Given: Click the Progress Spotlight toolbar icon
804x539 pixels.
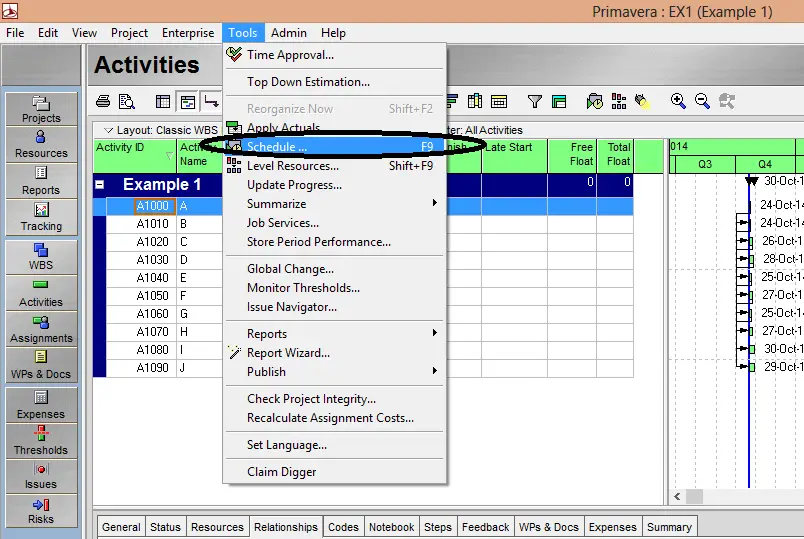Looking at the screenshot, I should [642, 102].
